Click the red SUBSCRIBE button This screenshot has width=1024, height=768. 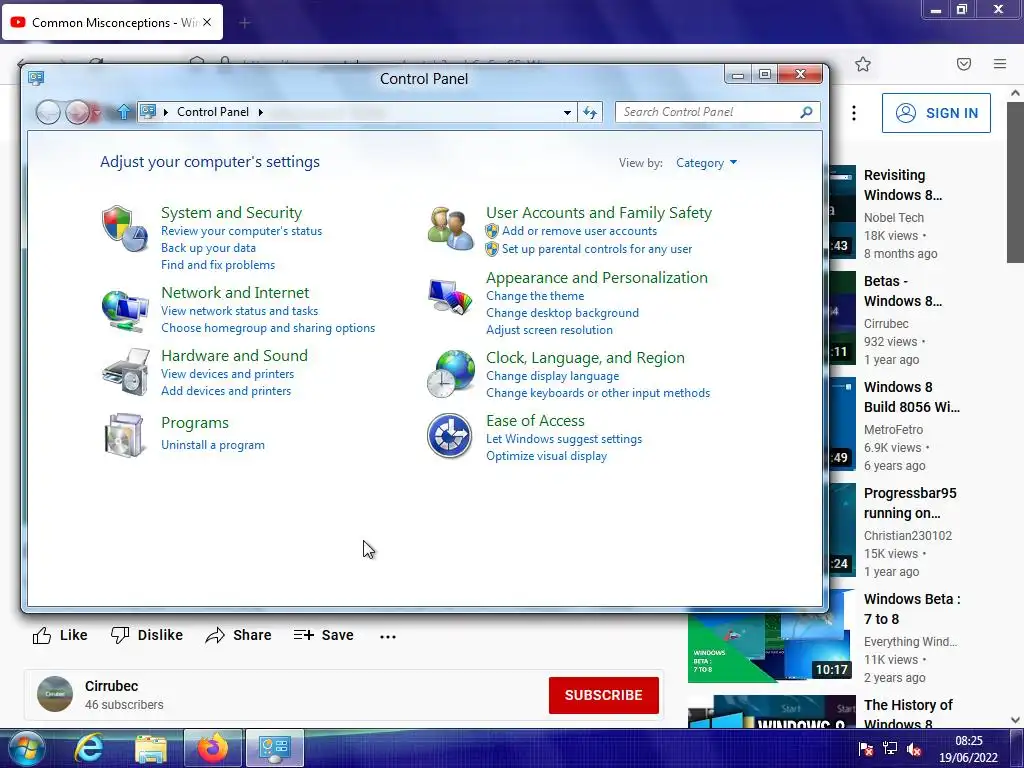[603, 695]
